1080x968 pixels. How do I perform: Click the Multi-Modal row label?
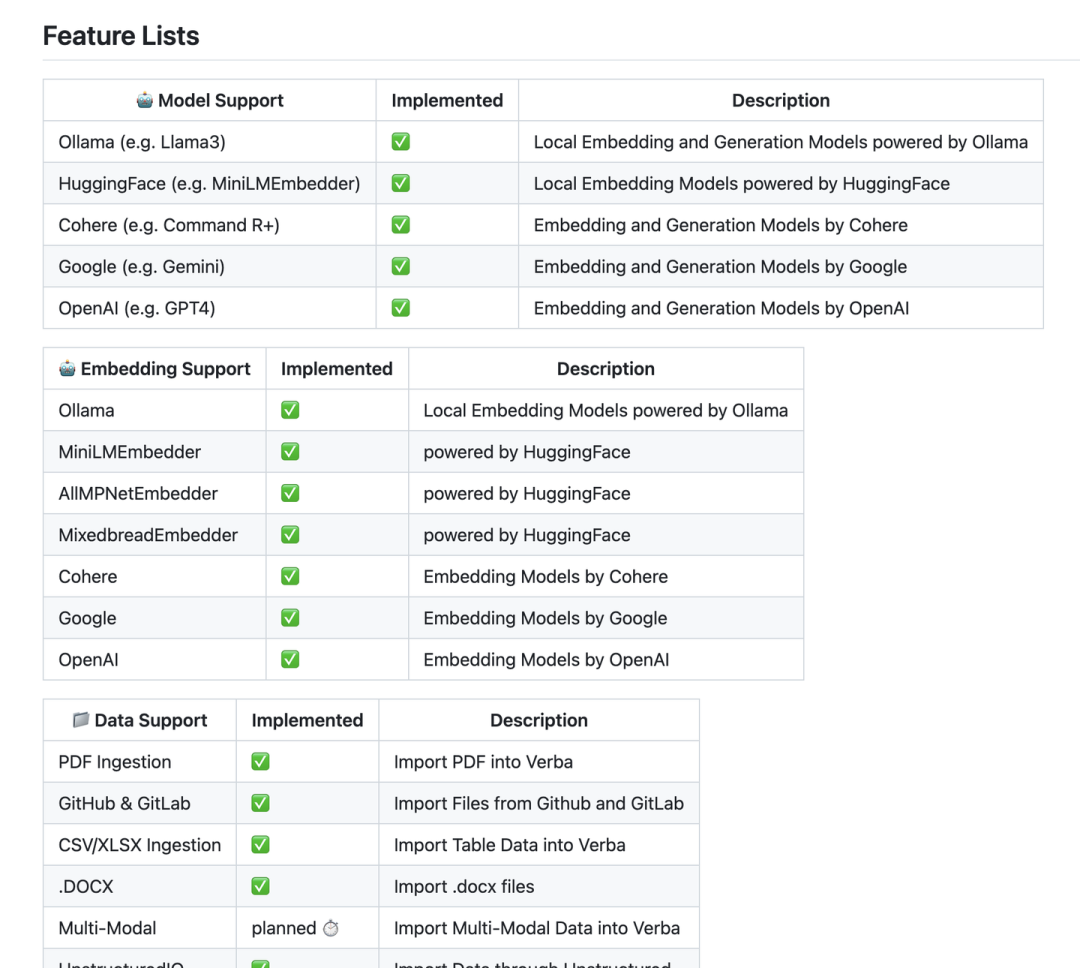tap(107, 928)
